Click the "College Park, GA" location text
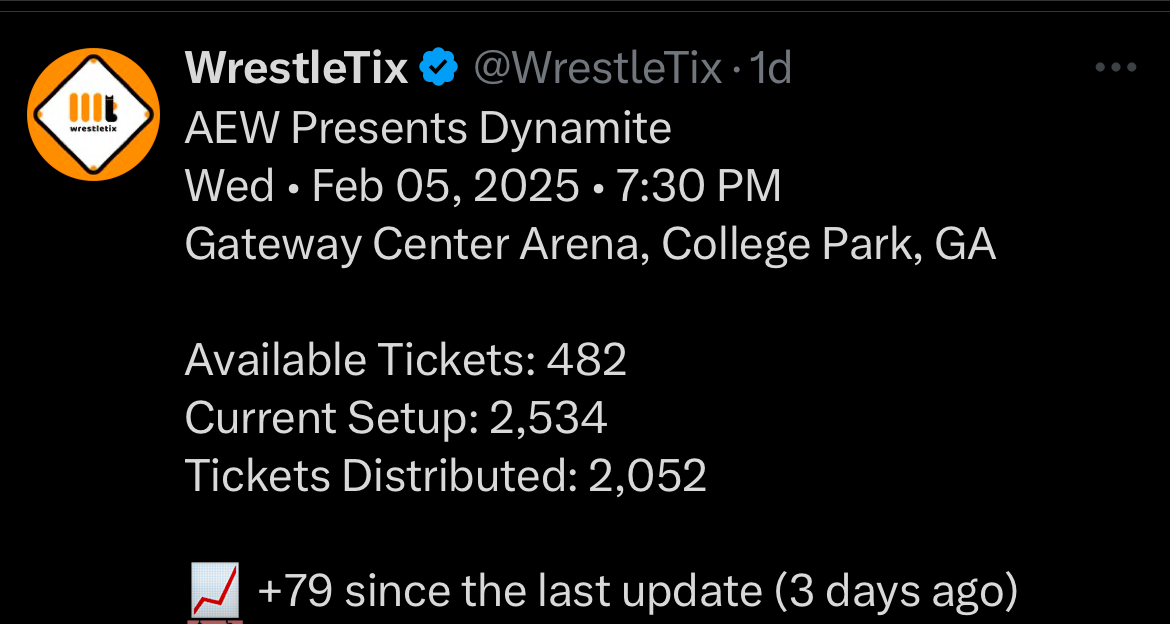Screen dimensions: 1170x624 click(x=829, y=245)
